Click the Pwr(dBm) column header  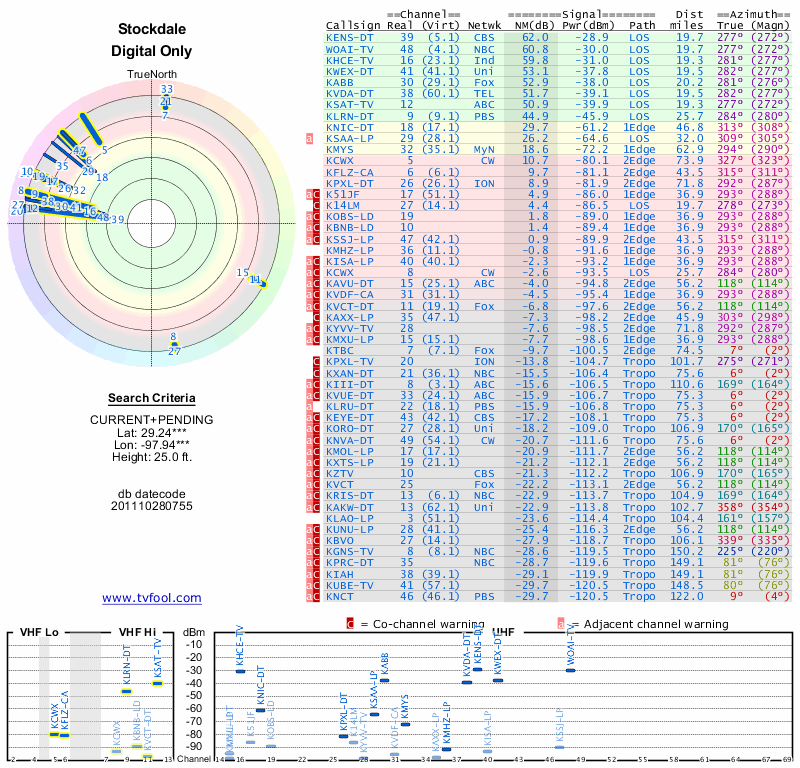pyautogui.click(x=588, y=26)
